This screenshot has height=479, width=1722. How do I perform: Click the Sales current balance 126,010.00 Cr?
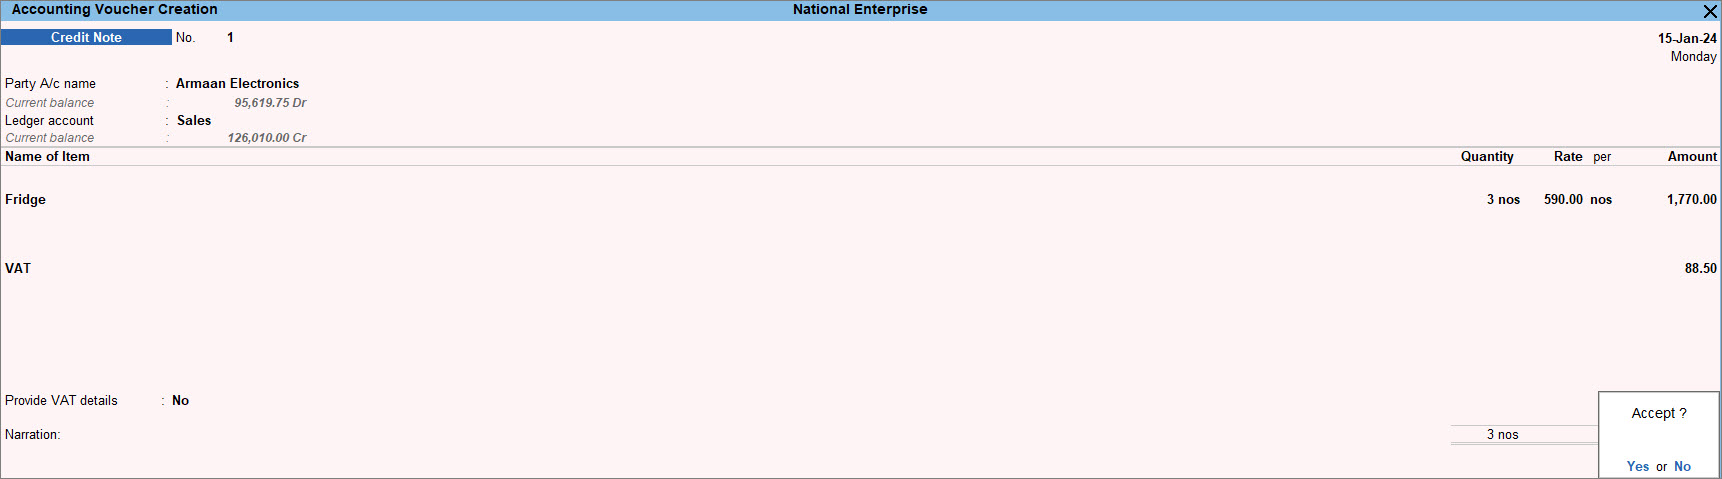267,137
